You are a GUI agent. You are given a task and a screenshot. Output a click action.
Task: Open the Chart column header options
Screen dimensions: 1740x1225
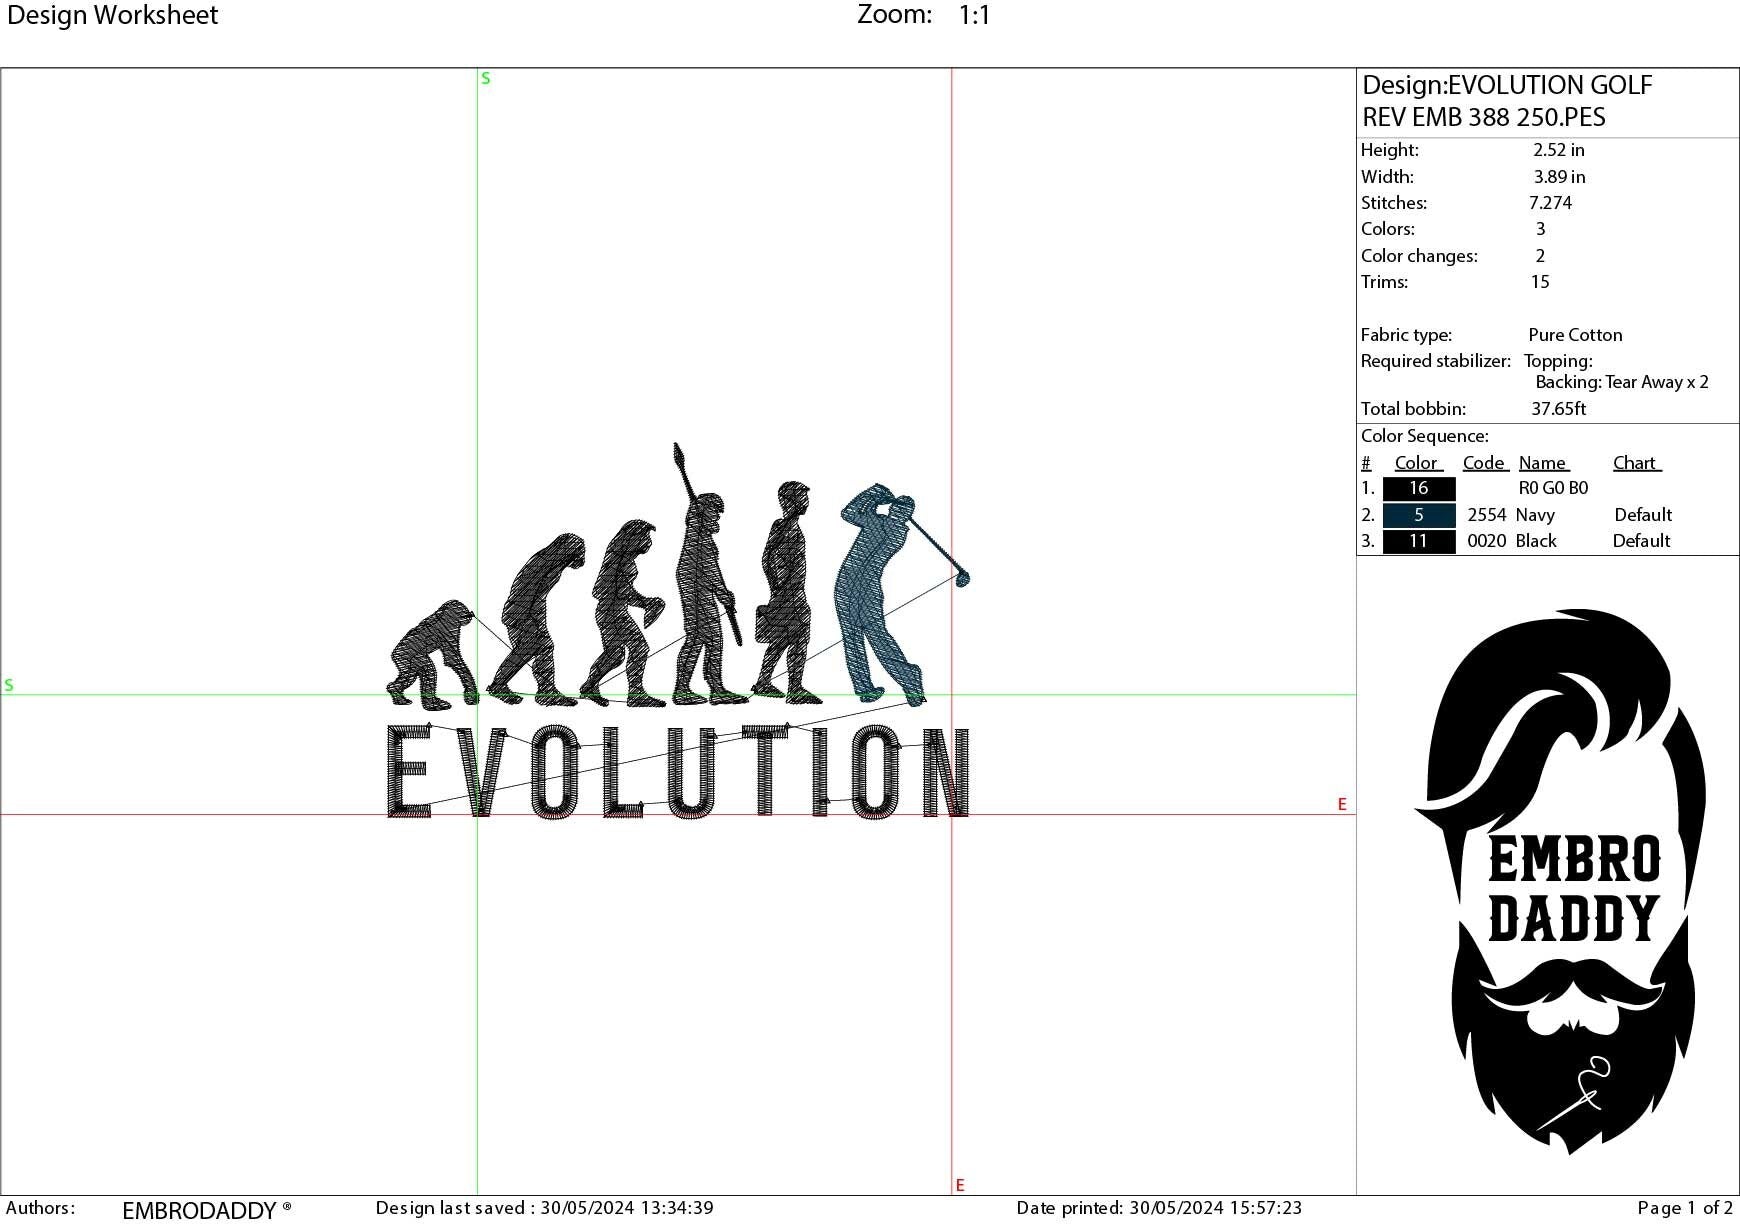1636,462
